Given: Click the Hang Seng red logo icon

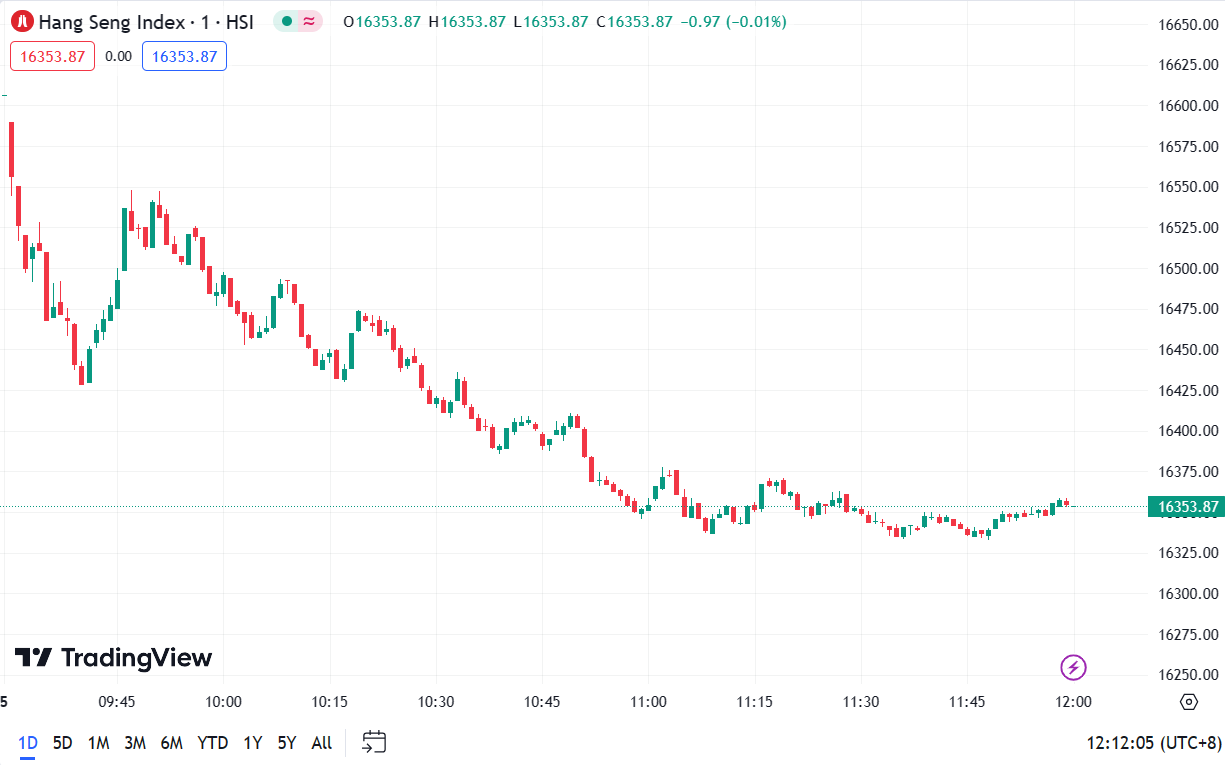Looking at the screenshot, I should coord(22,21).
